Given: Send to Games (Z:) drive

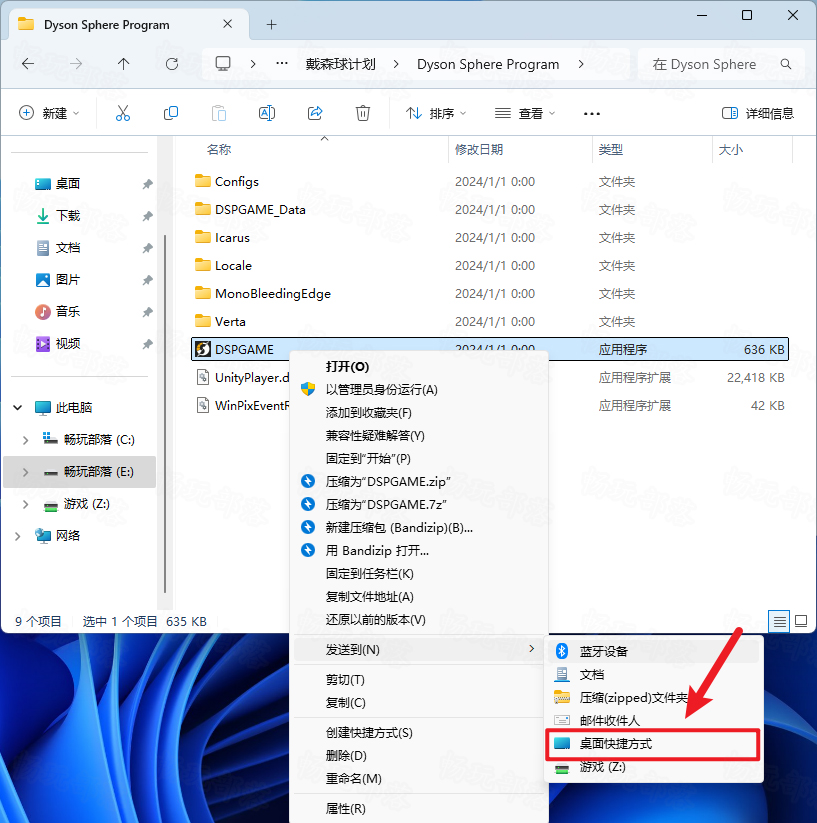Looking at the screenshot, I should 654,767.
